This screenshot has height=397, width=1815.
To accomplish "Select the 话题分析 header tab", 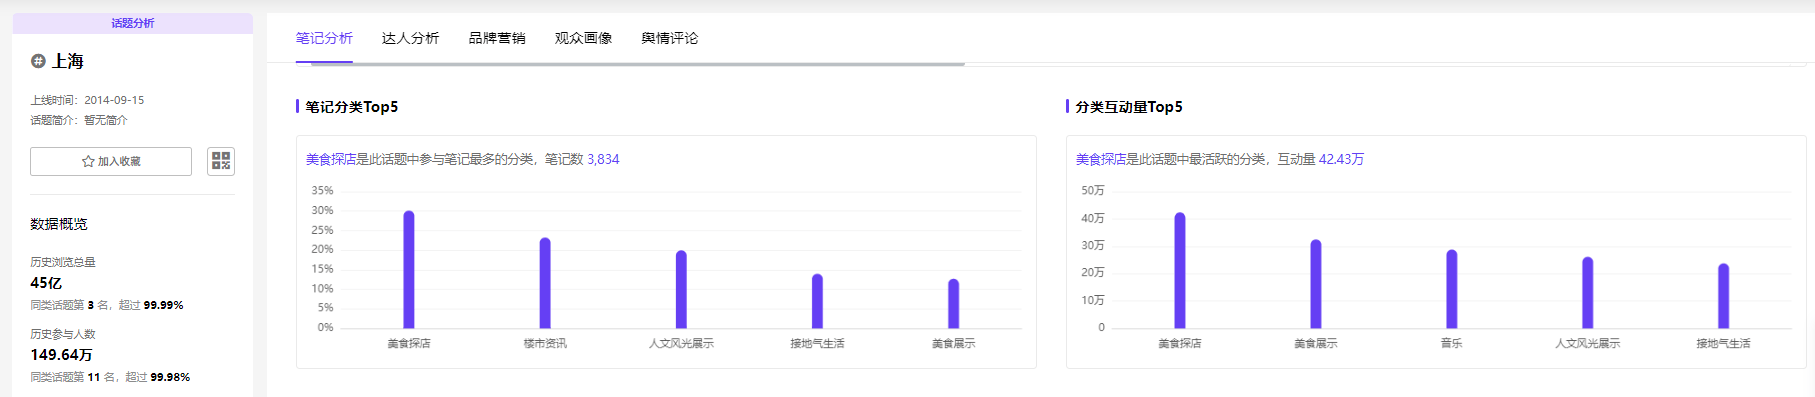I will pyautogui.click(x=133, y=23).
